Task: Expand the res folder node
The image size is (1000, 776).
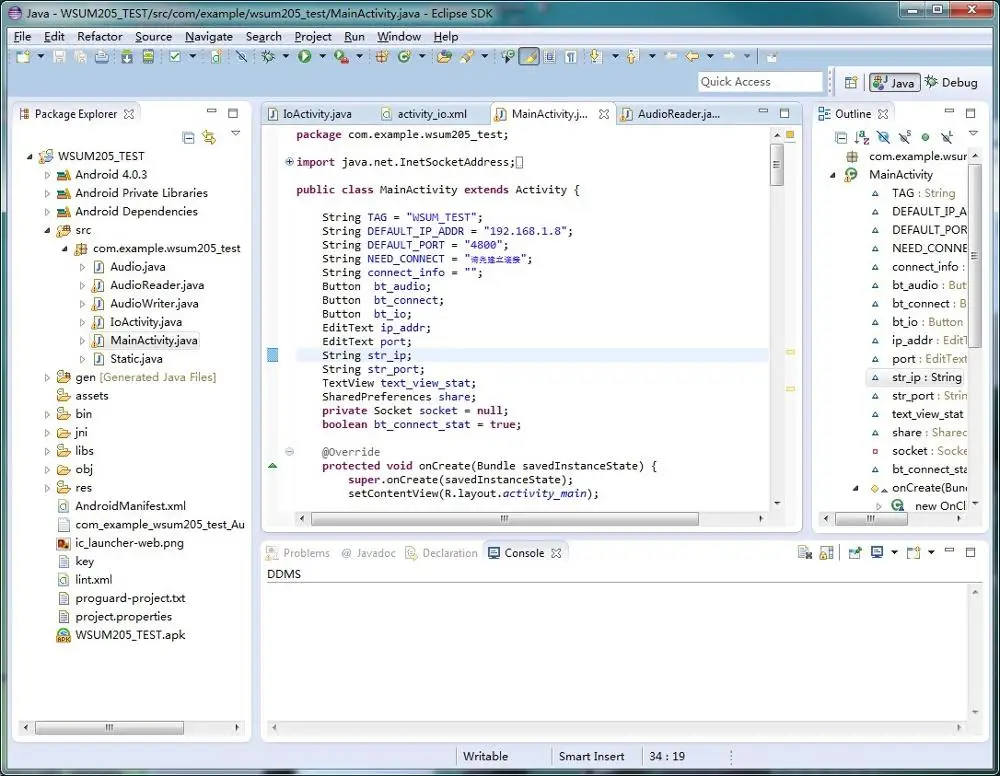Action: [47, 488]
